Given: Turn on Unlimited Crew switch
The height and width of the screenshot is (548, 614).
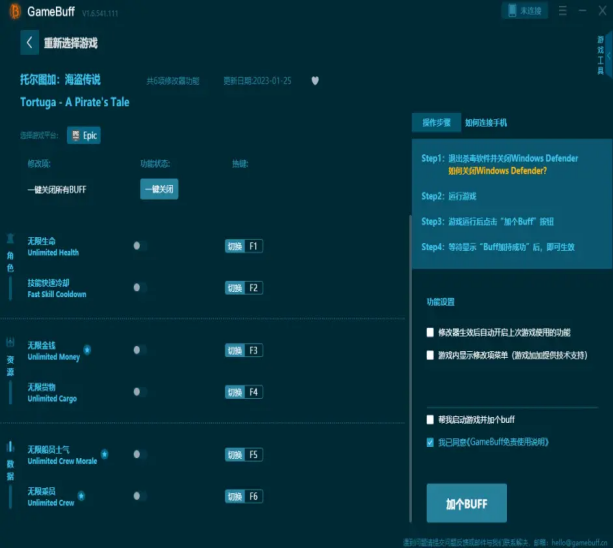Looking at the screenshot, I should click(140, 496).
